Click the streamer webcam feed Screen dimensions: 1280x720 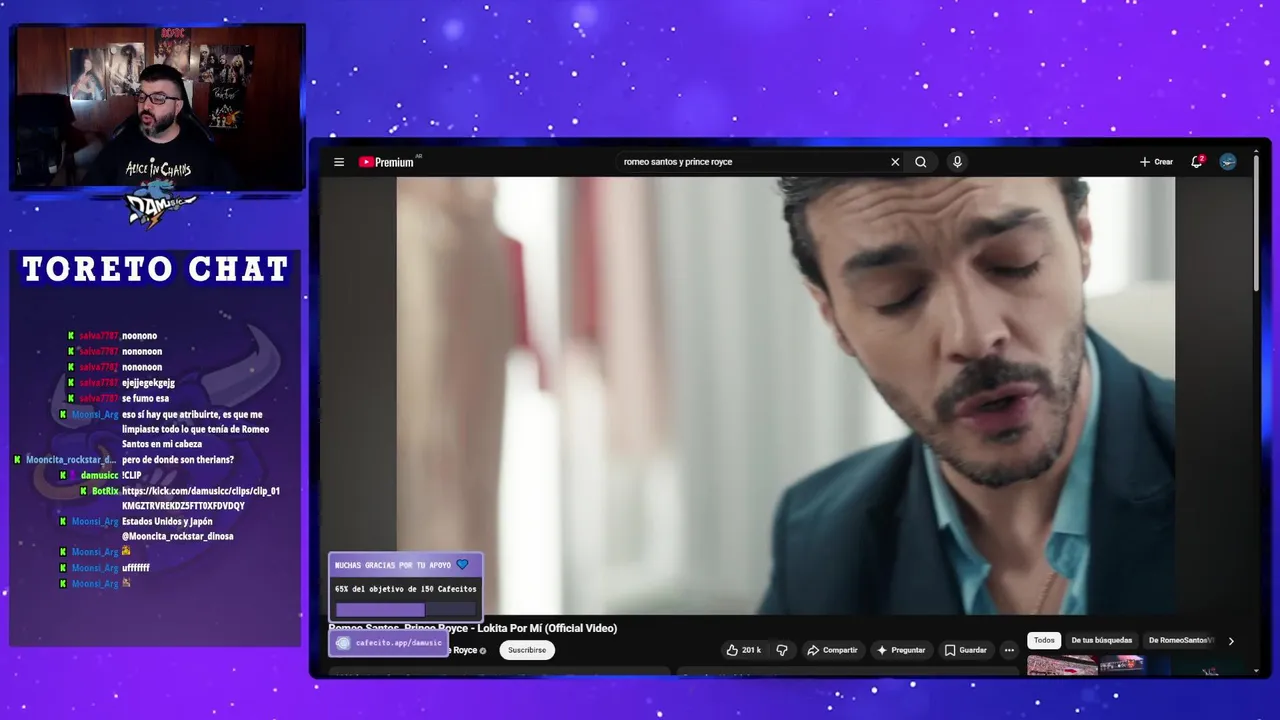coord(157,107)
